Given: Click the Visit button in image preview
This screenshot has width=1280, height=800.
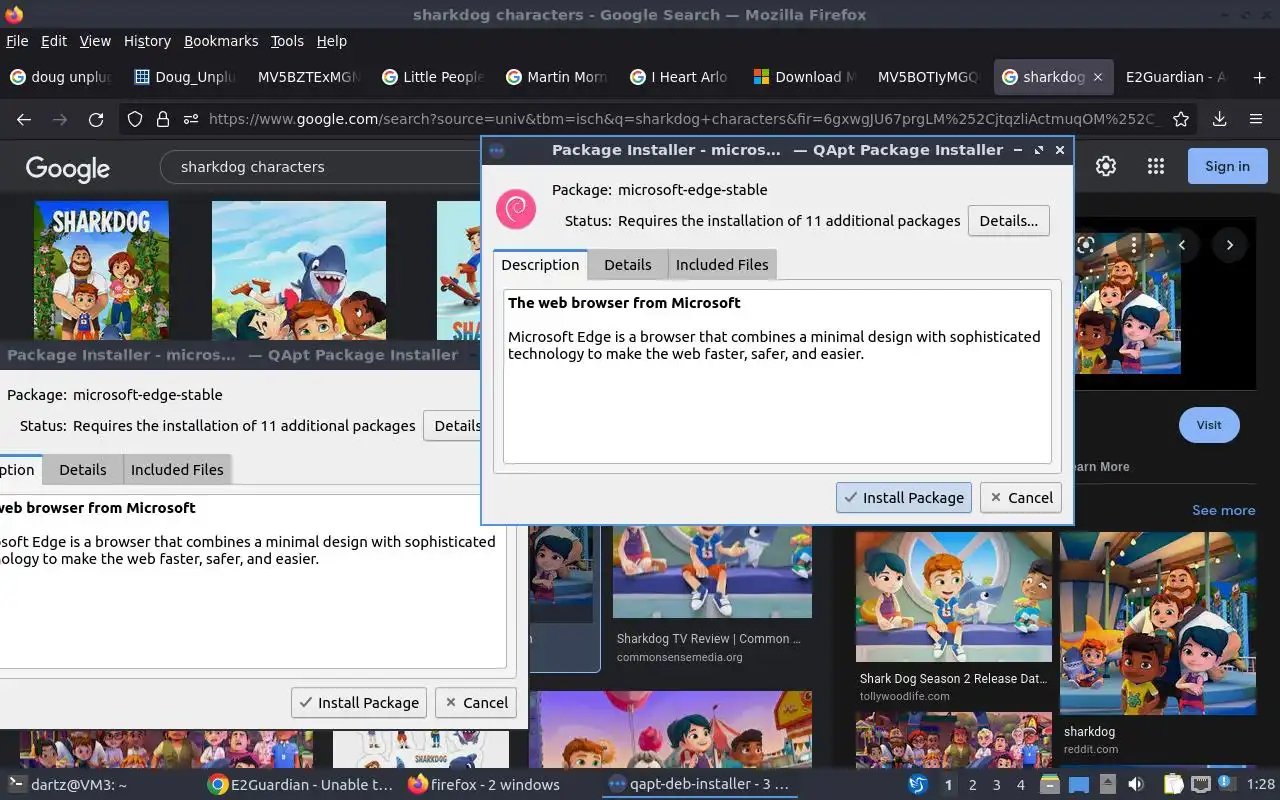Looking at the screenshot, I should [1209, 425].
